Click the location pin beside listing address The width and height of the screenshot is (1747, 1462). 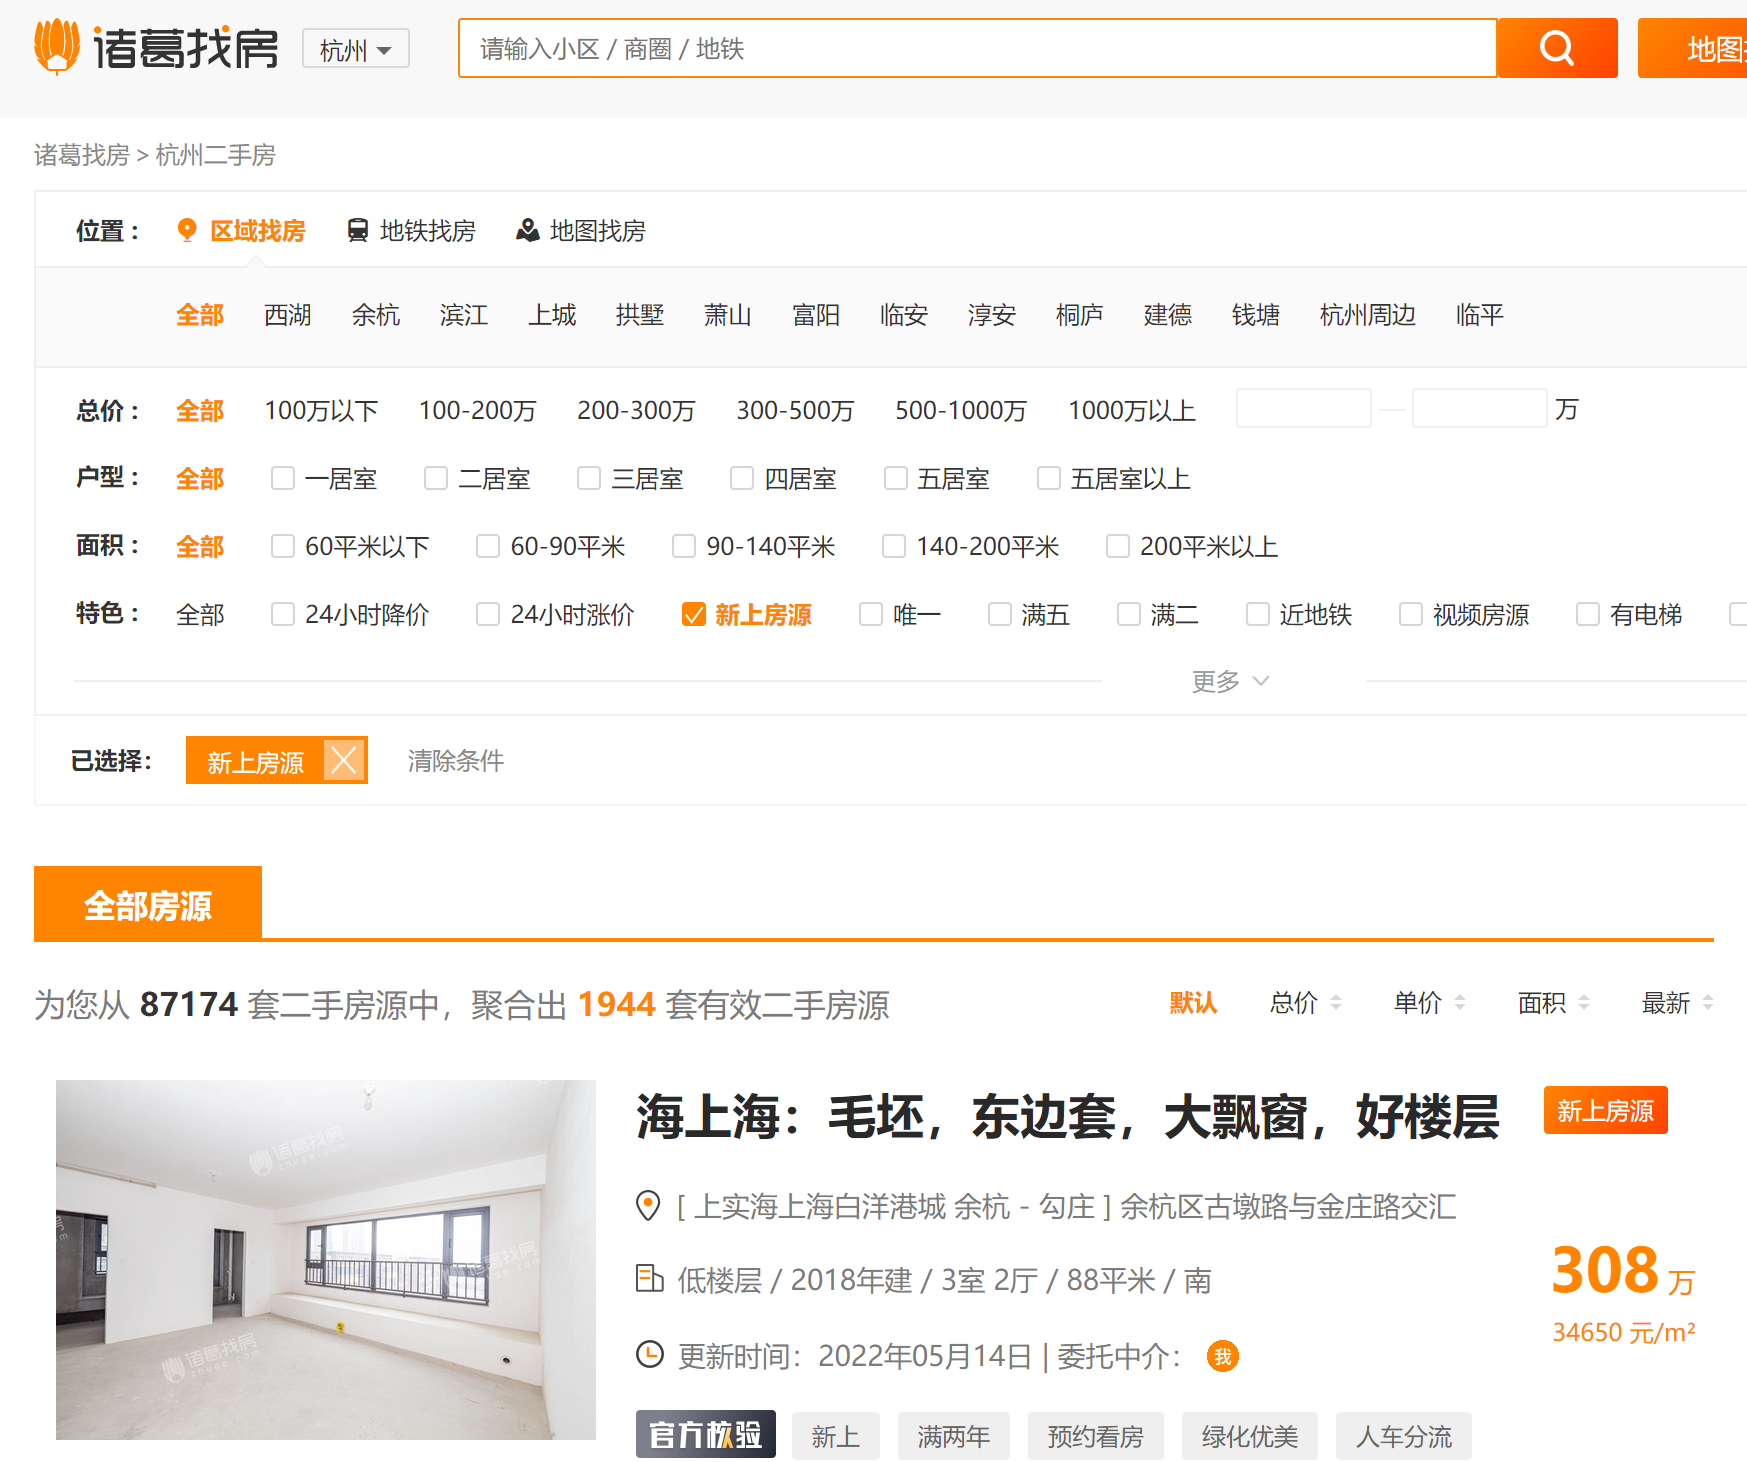(648, 1206)
